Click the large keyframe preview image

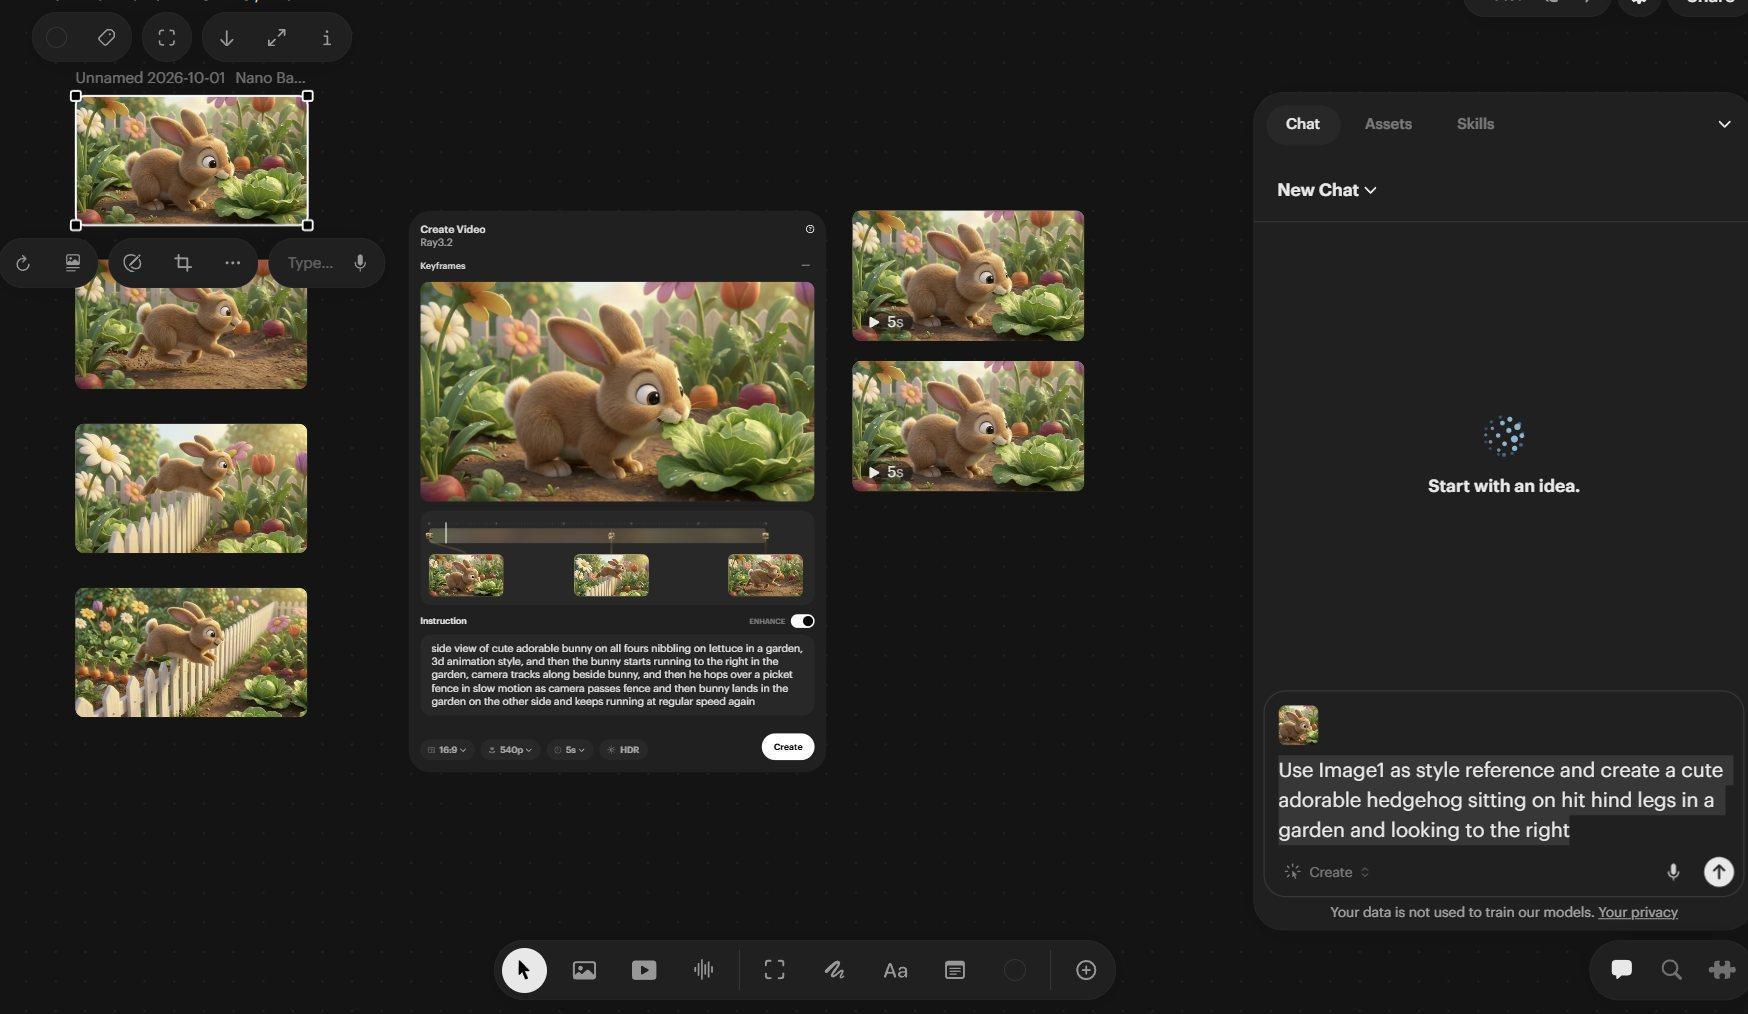[617, 391]
